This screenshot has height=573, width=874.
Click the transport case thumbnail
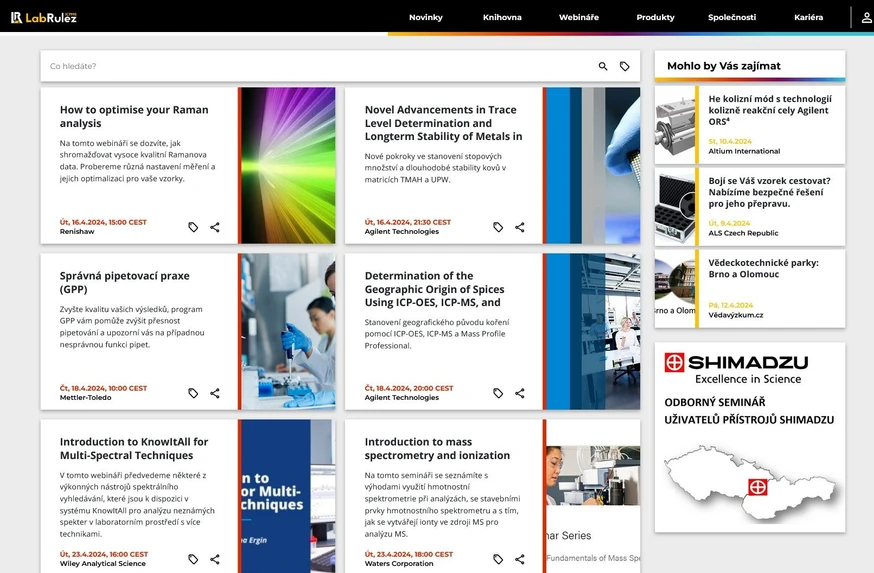pyautogui.click(x=675, y=207)
